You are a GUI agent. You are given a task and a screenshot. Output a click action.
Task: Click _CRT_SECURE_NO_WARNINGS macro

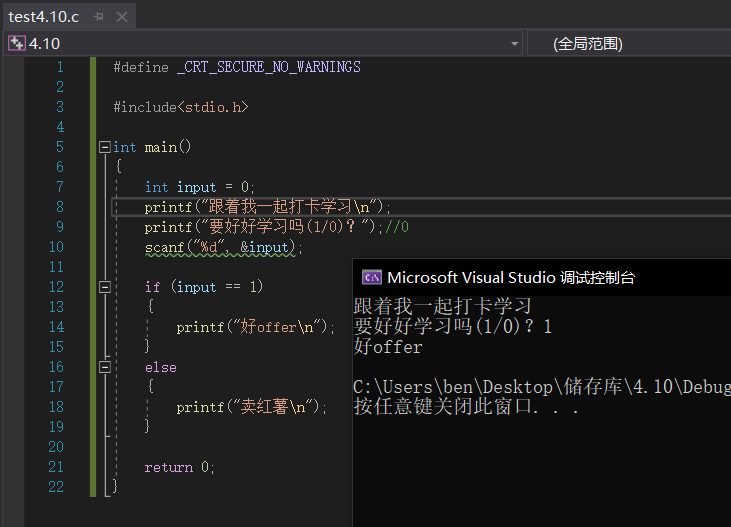269,67
